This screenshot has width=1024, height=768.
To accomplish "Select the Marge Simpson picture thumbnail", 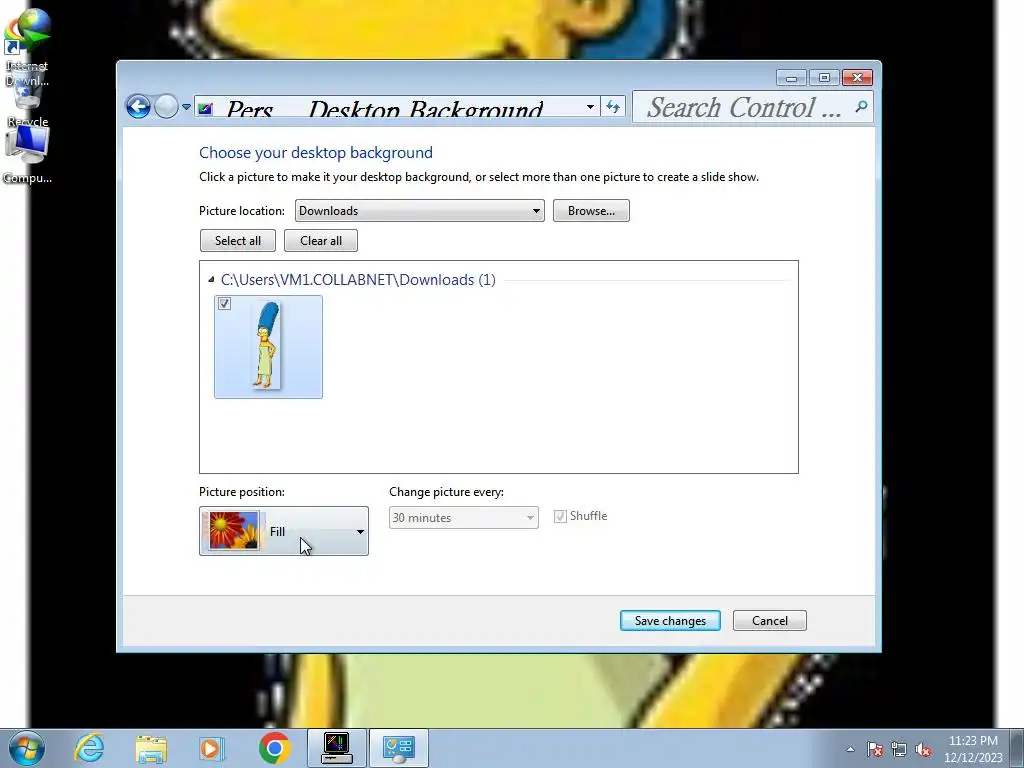I will click(268, 347).
